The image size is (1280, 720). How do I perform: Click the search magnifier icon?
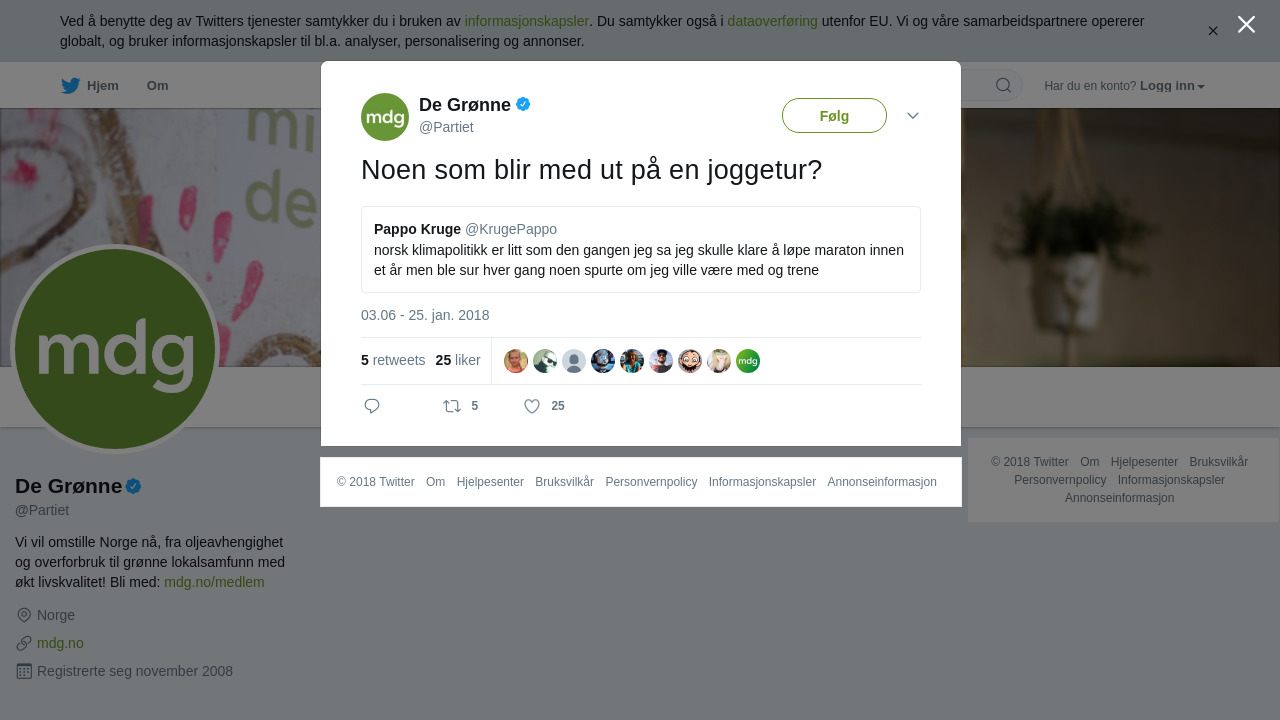click(x=1003, y=85)
